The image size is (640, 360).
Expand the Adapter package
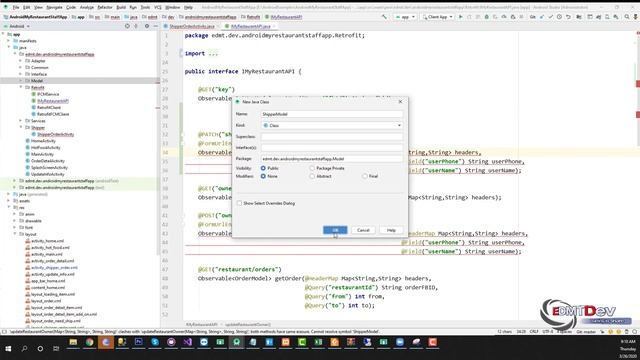(x=21, y=61)
